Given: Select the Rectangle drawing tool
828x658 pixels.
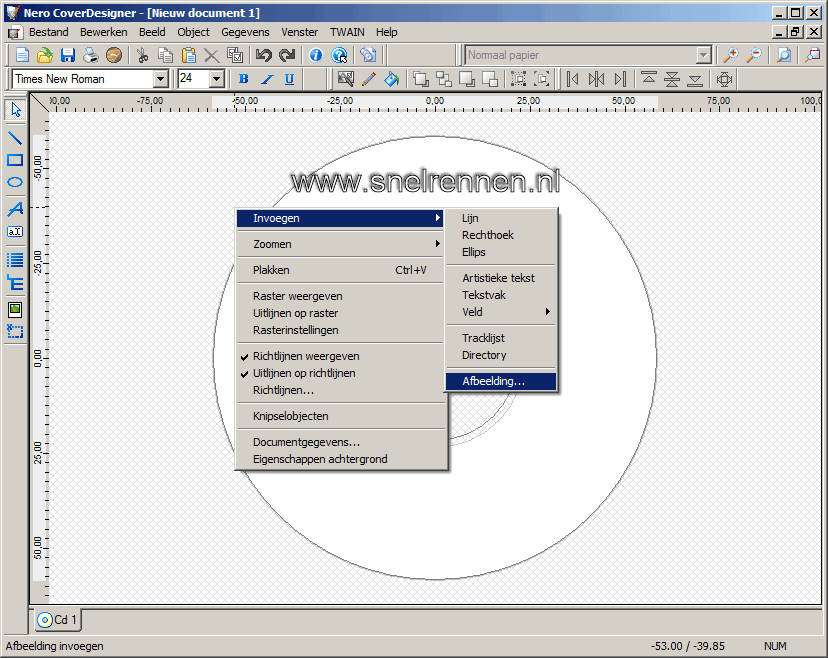Looking at the screenshot, I should (x=15, y=160).
